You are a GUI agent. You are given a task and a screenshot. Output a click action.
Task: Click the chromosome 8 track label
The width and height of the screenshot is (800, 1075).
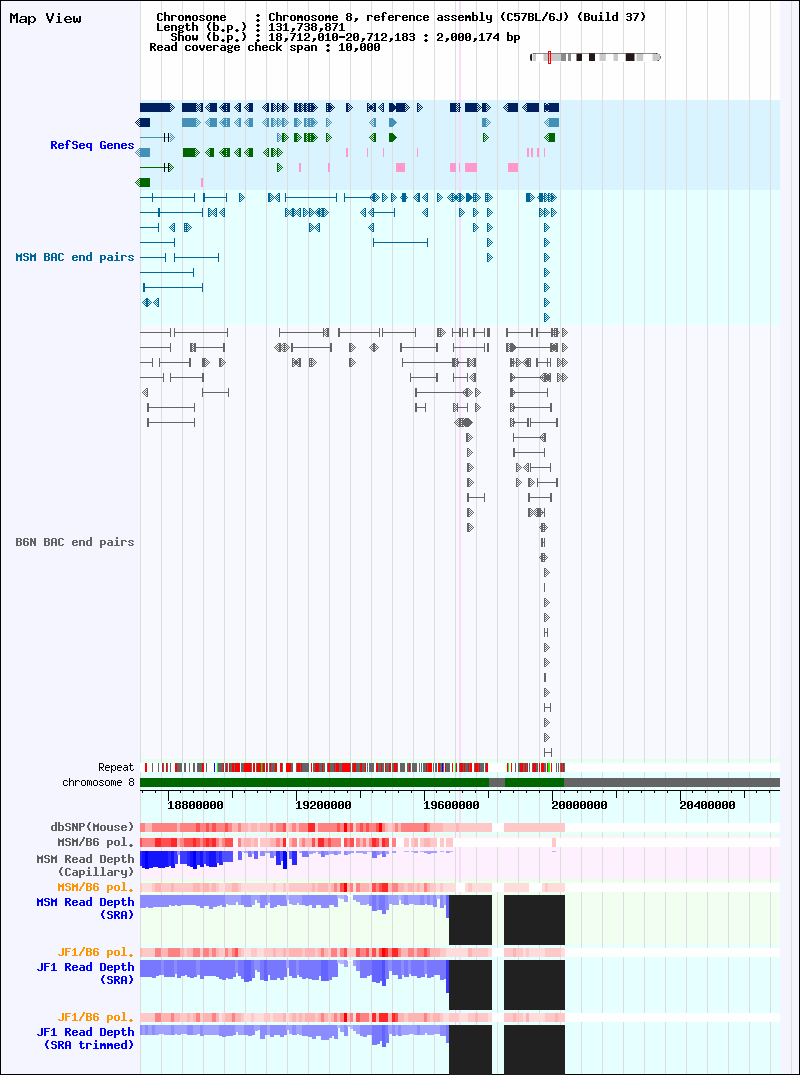tap(98, 782)
